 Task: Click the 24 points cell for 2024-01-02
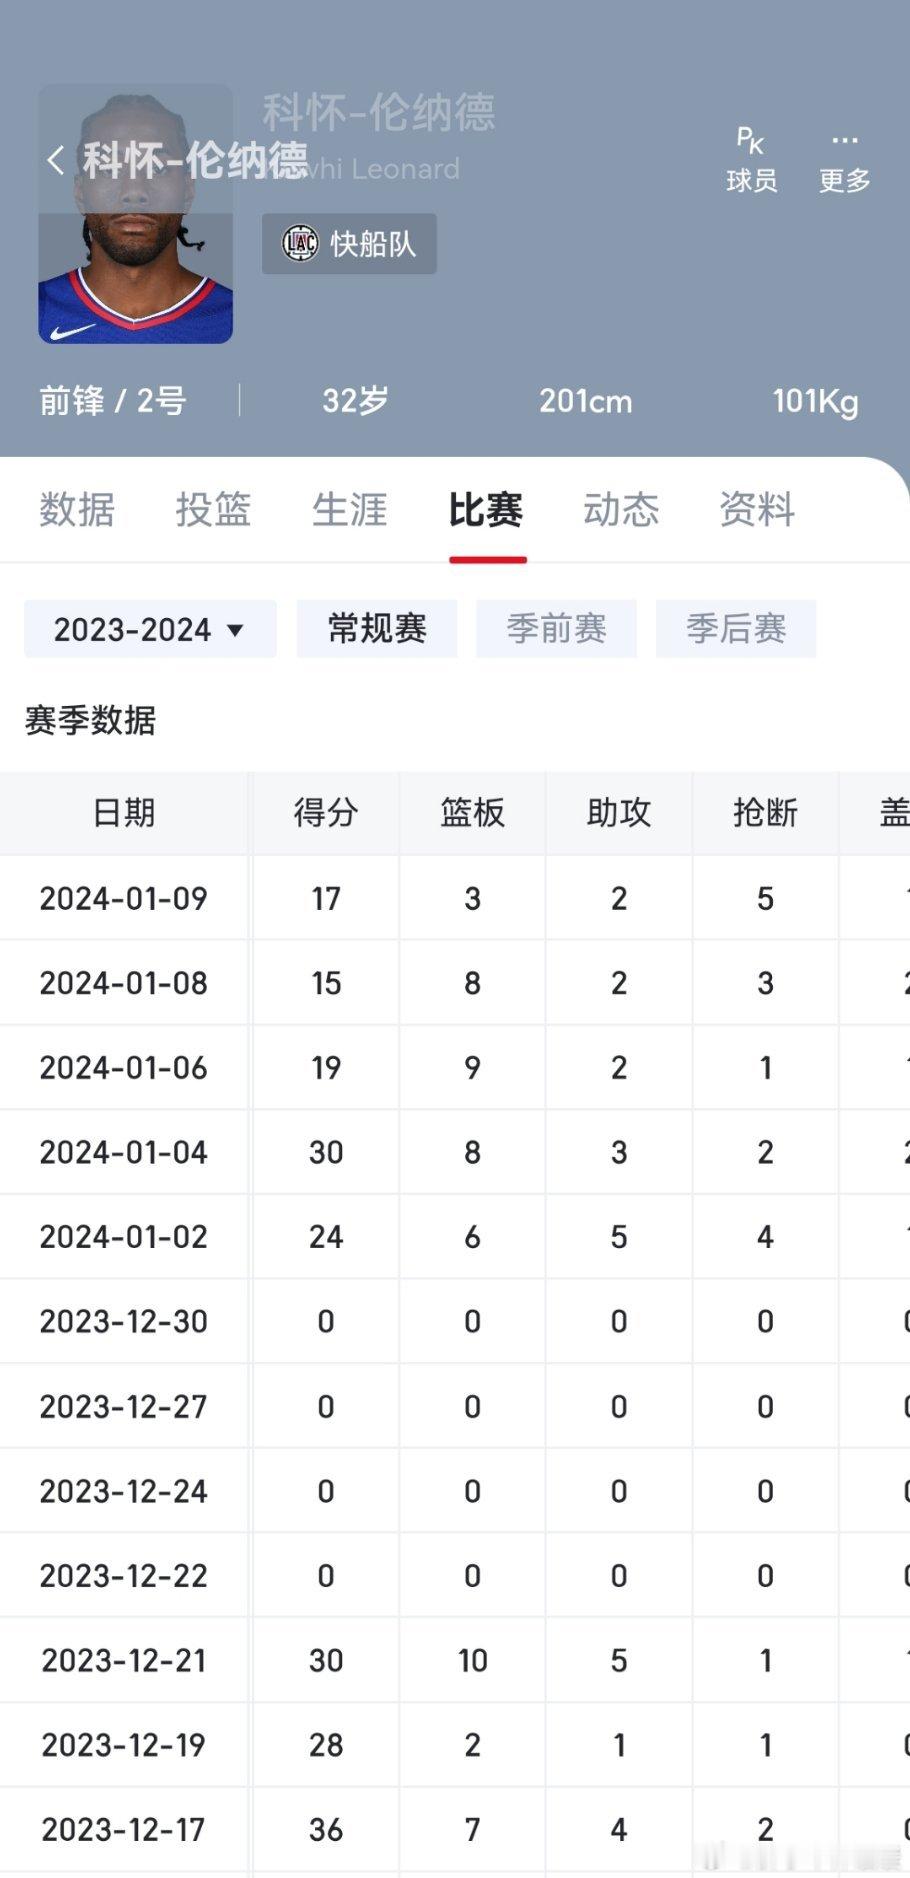(326, 1236)
